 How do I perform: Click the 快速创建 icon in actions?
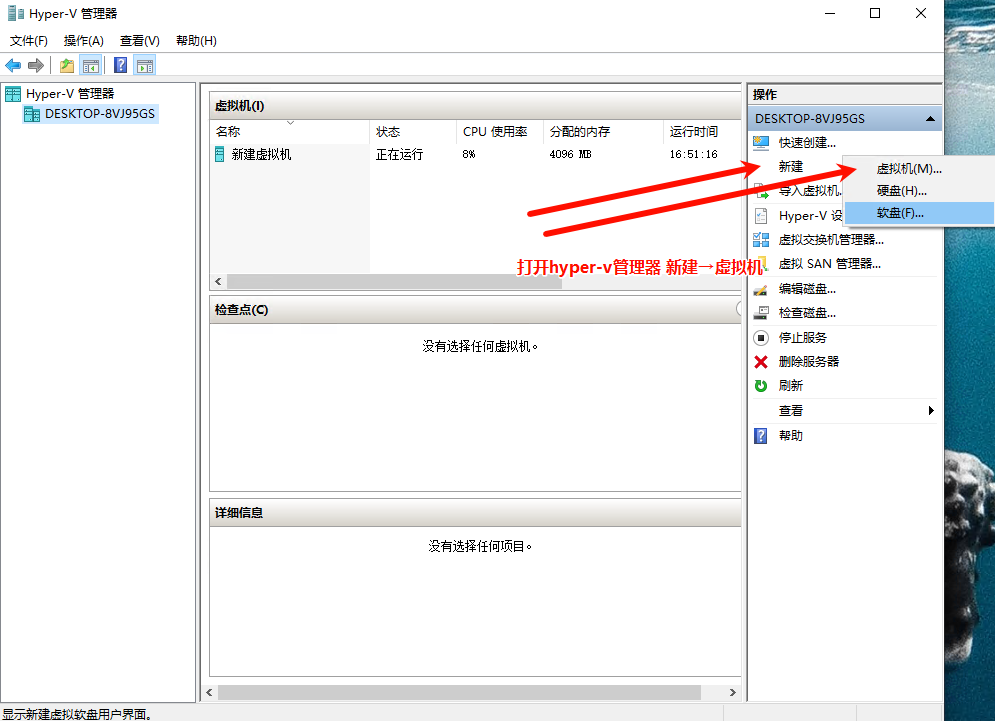(761, 143)
